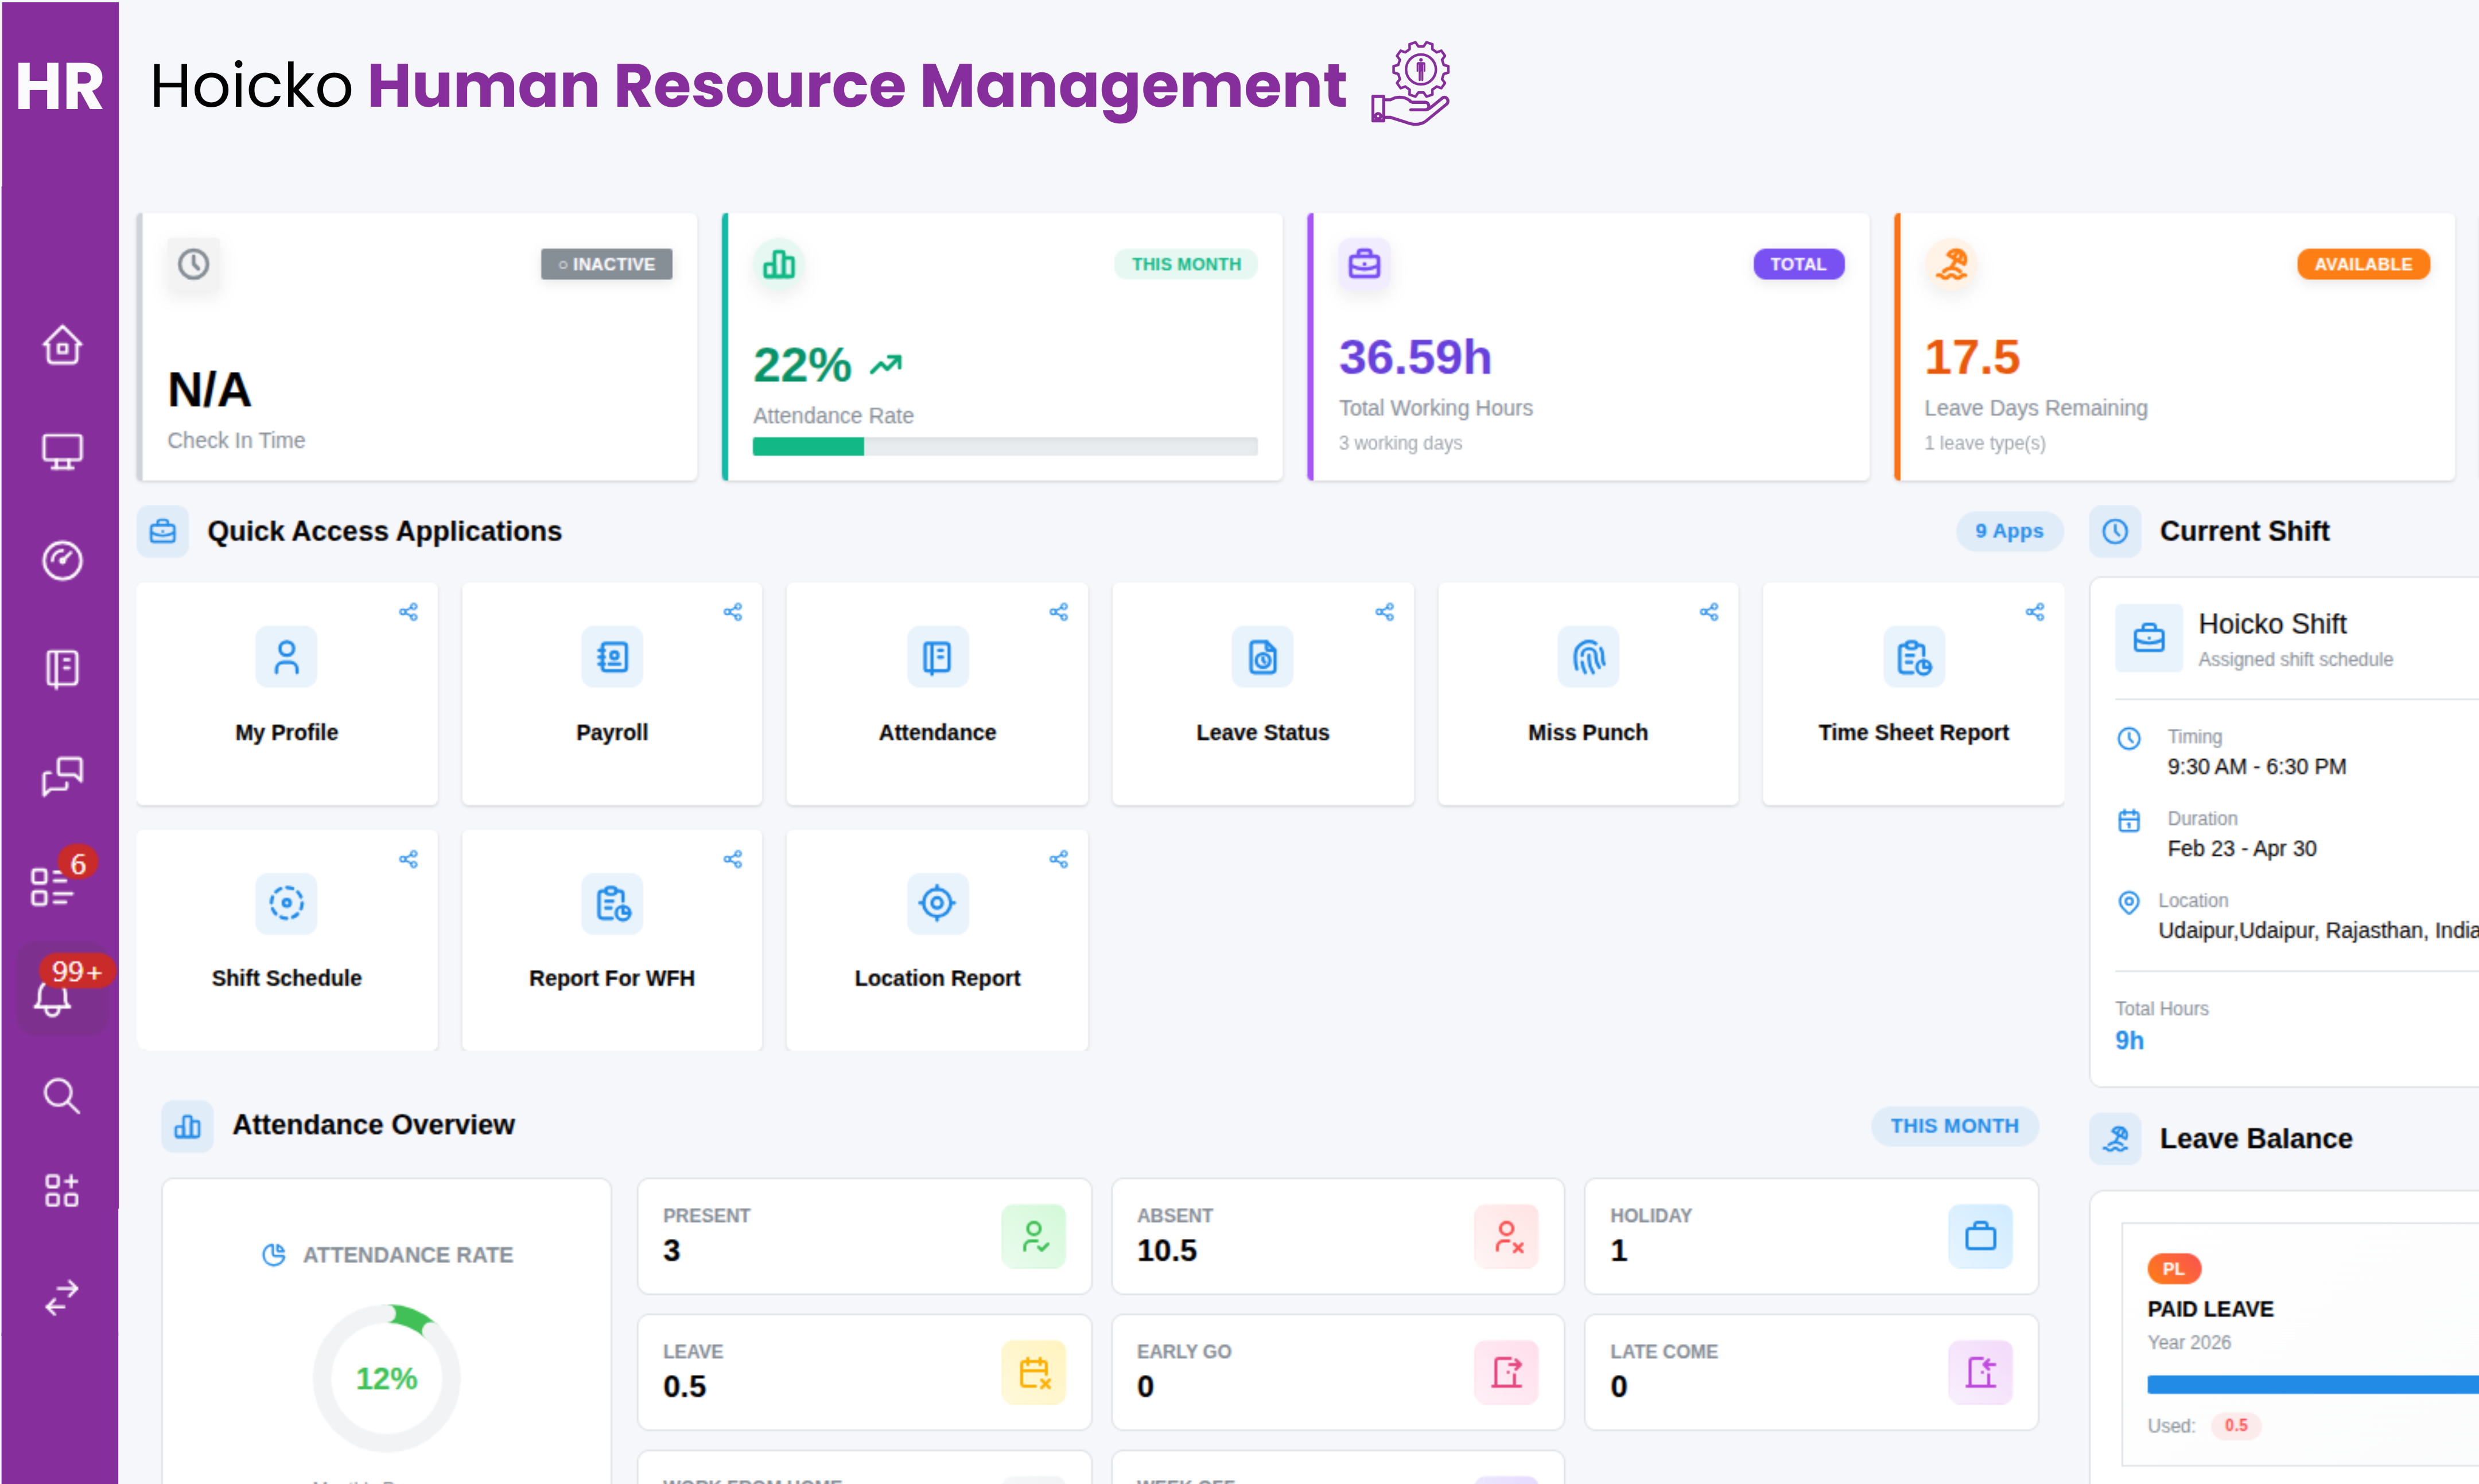Click the swap arrows icon in sidebar
This screenshot has height=1484, width=2479.
(x=62, y=1297)
